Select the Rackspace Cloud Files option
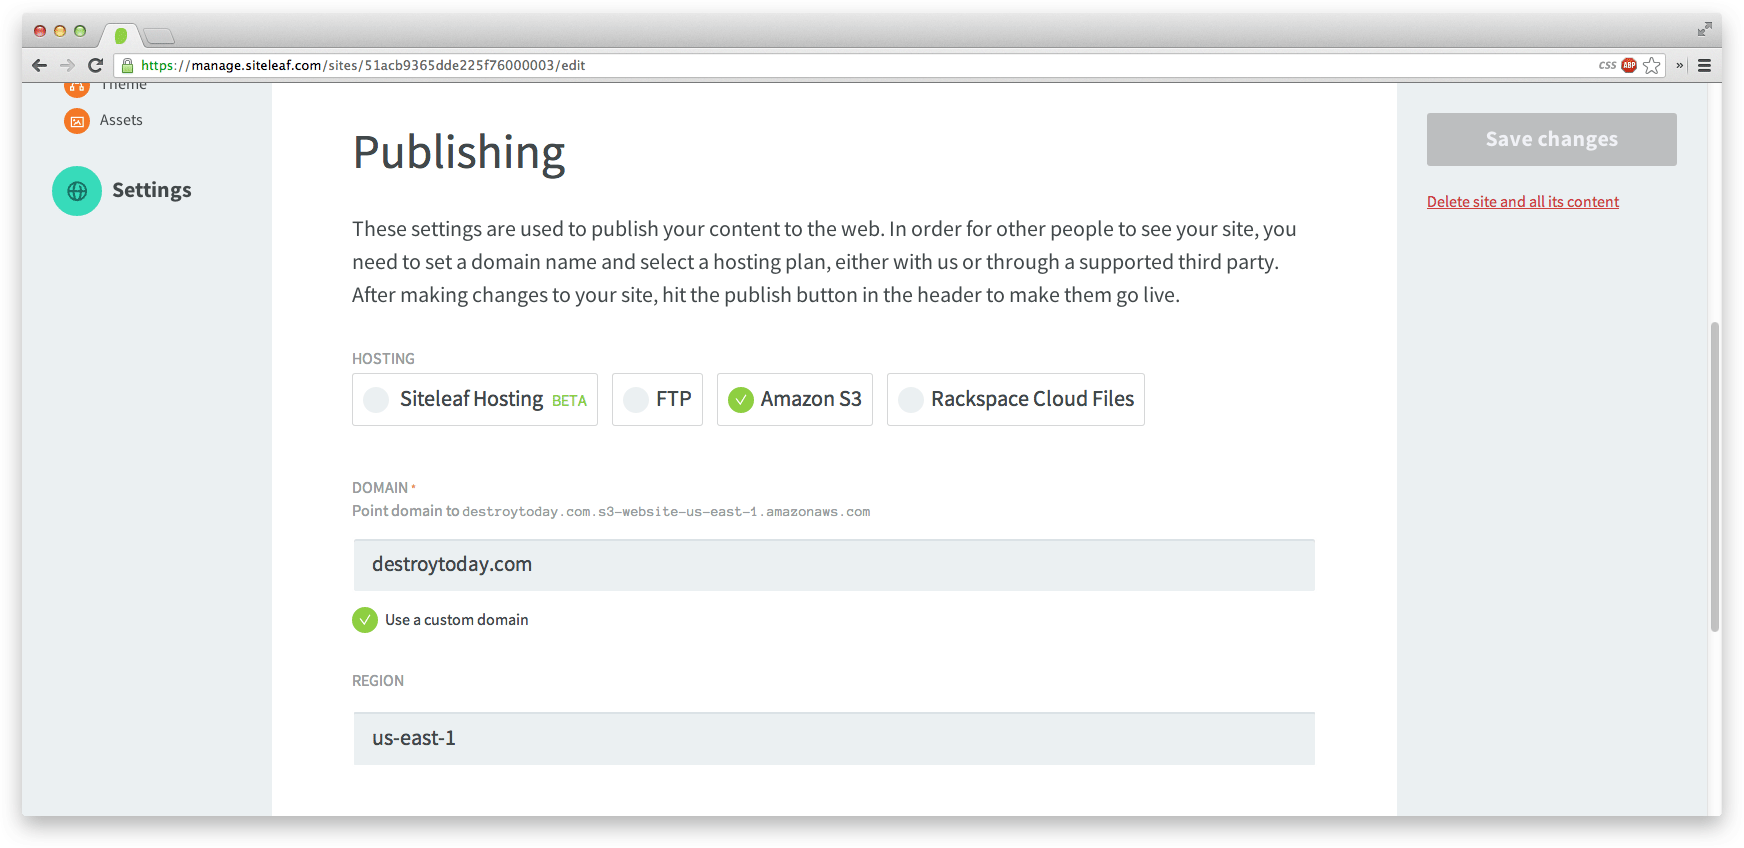This screenshot has width=1744, height=848. pos(1016,399)
